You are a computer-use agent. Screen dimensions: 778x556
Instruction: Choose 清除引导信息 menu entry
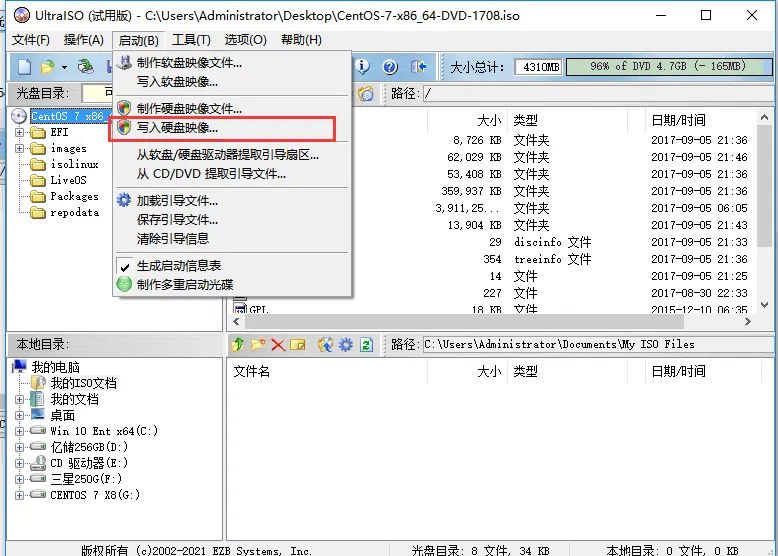tap(232, 239)
